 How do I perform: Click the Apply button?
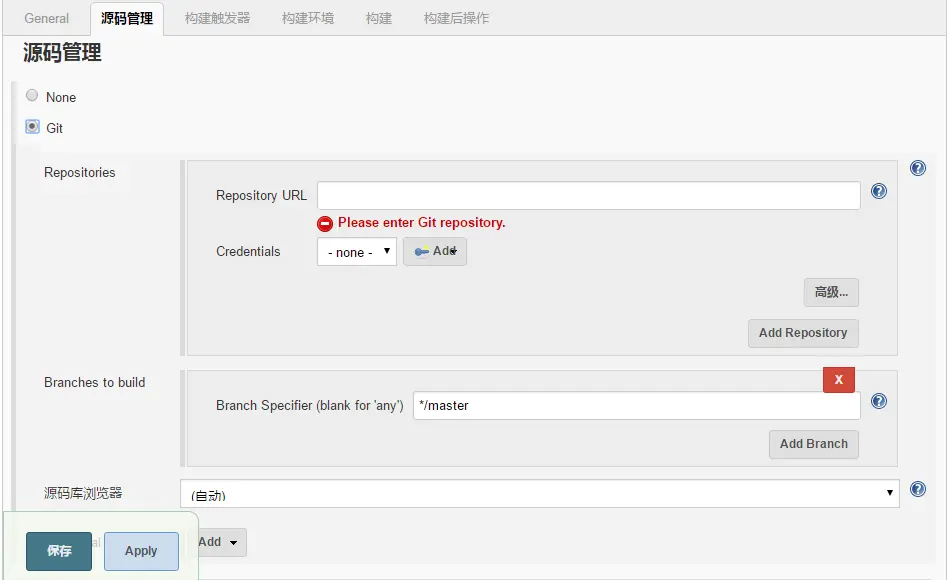[x=141, y=551]
